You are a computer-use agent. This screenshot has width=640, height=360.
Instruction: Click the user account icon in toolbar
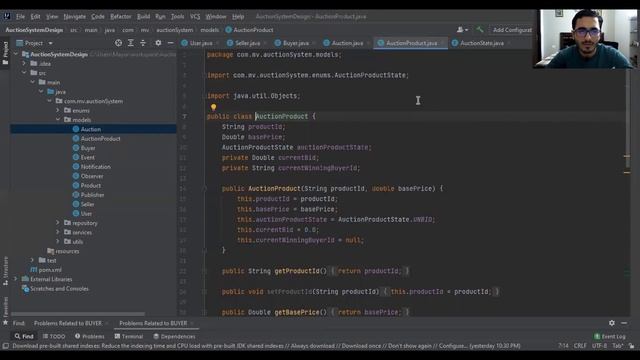462,29
